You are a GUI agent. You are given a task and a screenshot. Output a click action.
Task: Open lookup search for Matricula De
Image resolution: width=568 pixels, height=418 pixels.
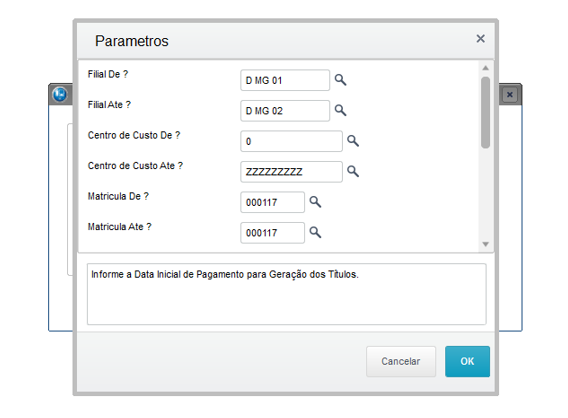point(315,202)
